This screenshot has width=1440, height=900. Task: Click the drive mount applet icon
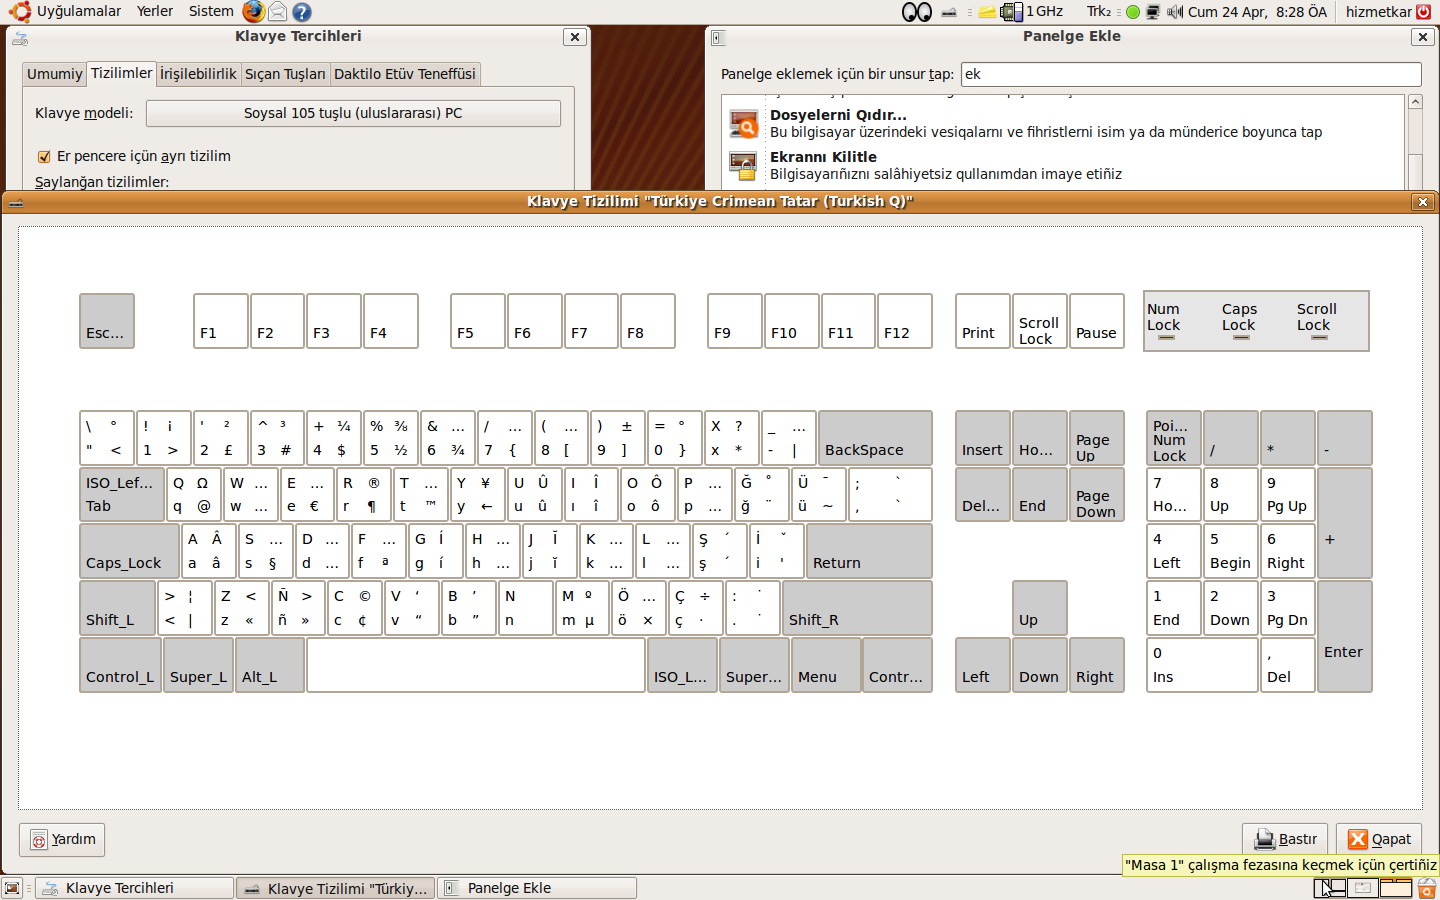[950, 13]
